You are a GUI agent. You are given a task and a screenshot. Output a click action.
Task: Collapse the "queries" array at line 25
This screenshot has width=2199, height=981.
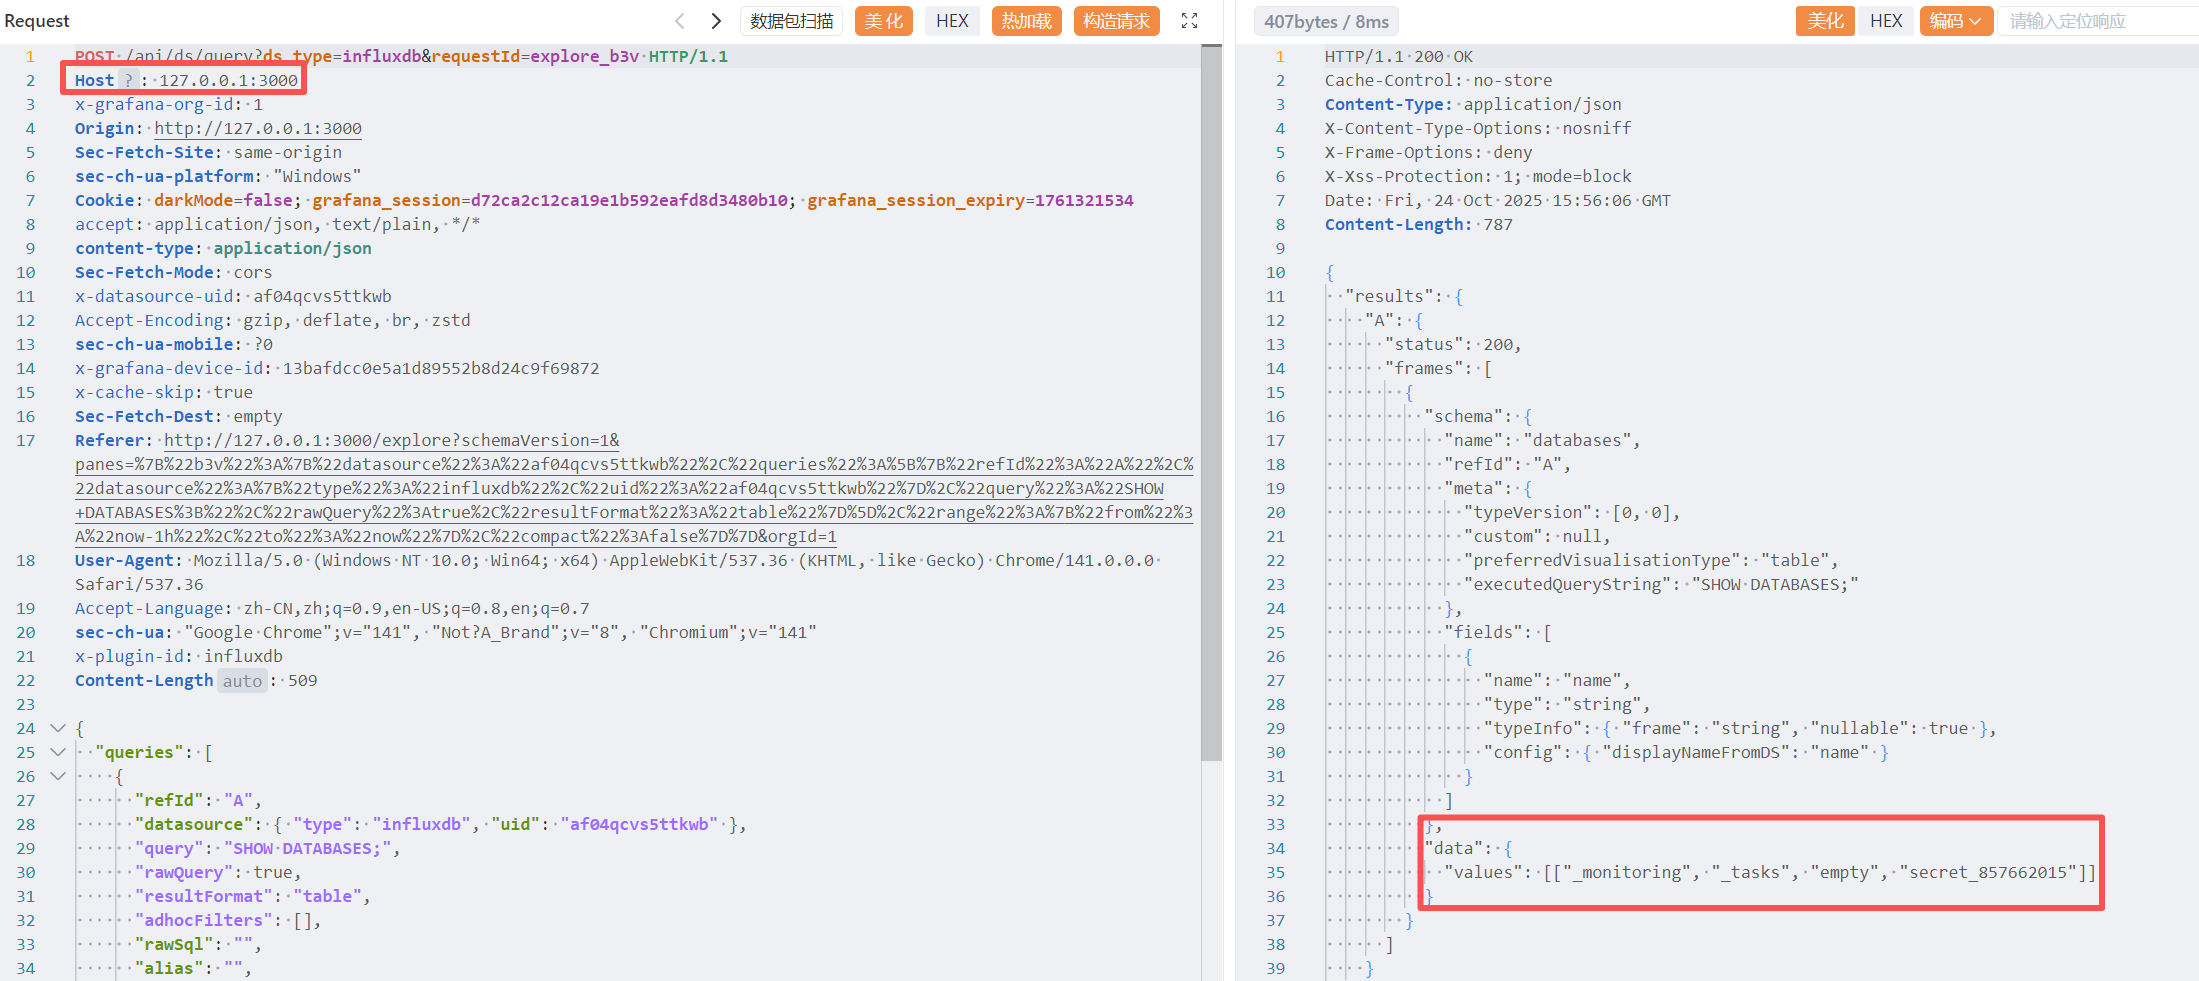click(x=58, y=752)
